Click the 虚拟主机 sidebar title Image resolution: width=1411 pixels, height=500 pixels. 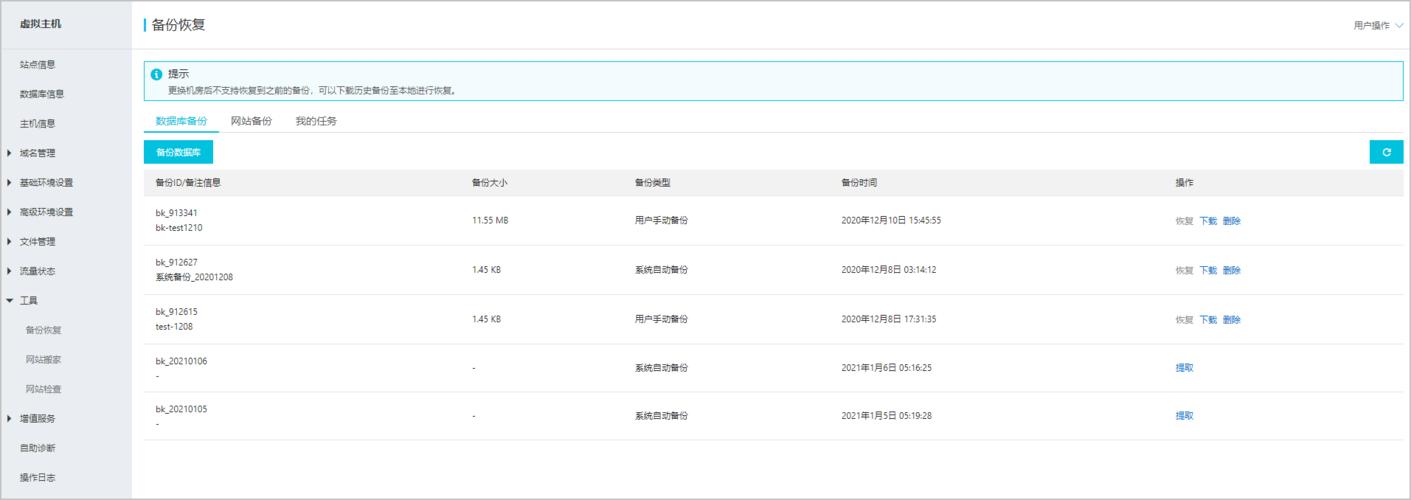point(40,24)
